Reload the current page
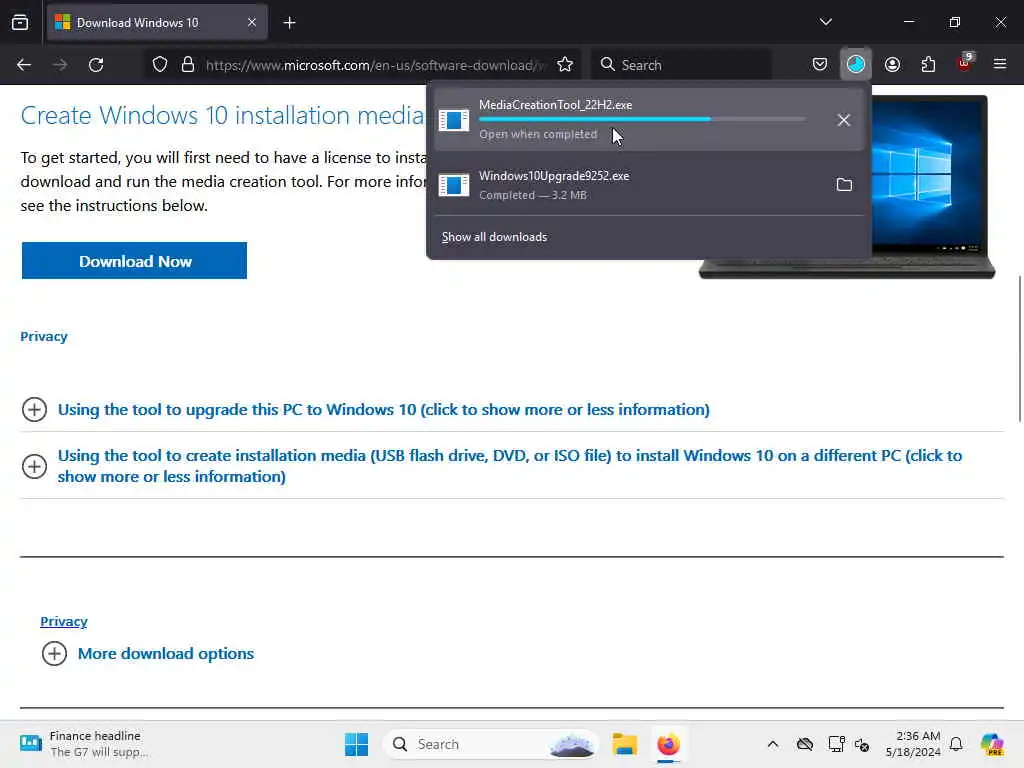1024x768 pixels. click(96, 65)
